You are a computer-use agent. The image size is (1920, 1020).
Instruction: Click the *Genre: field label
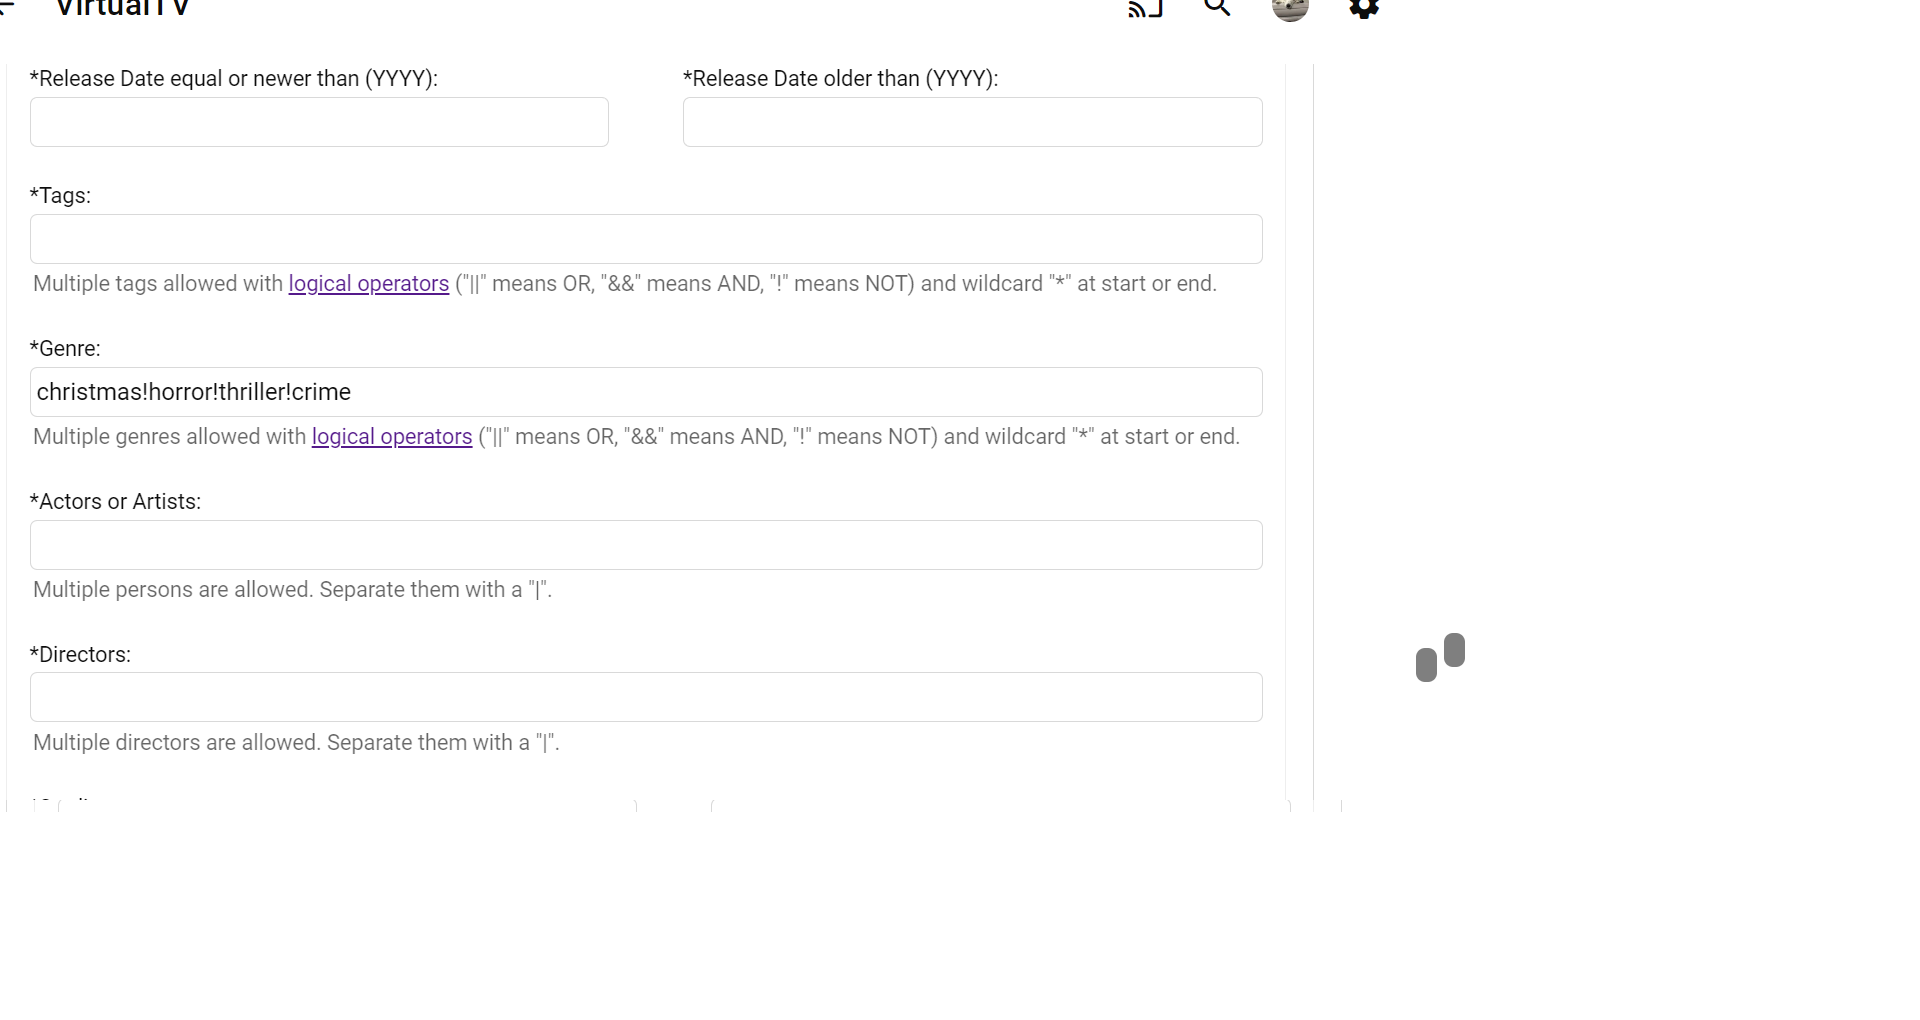coord(65,349)
